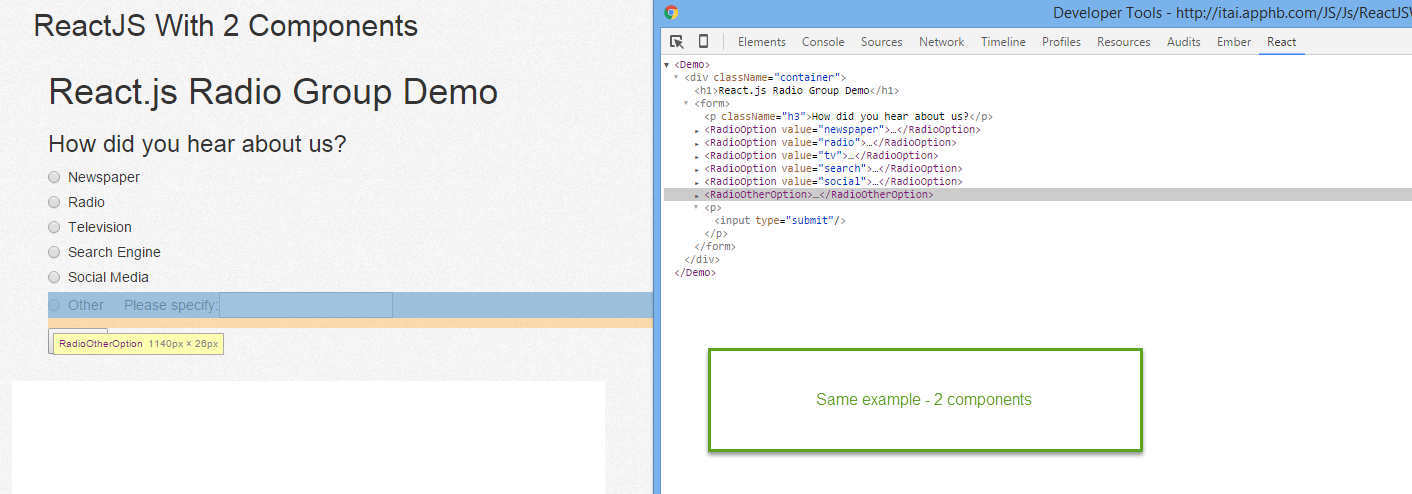Collapse the form element node arrow
Viewport: 1412px width, 494px height.
coord(687,103)
